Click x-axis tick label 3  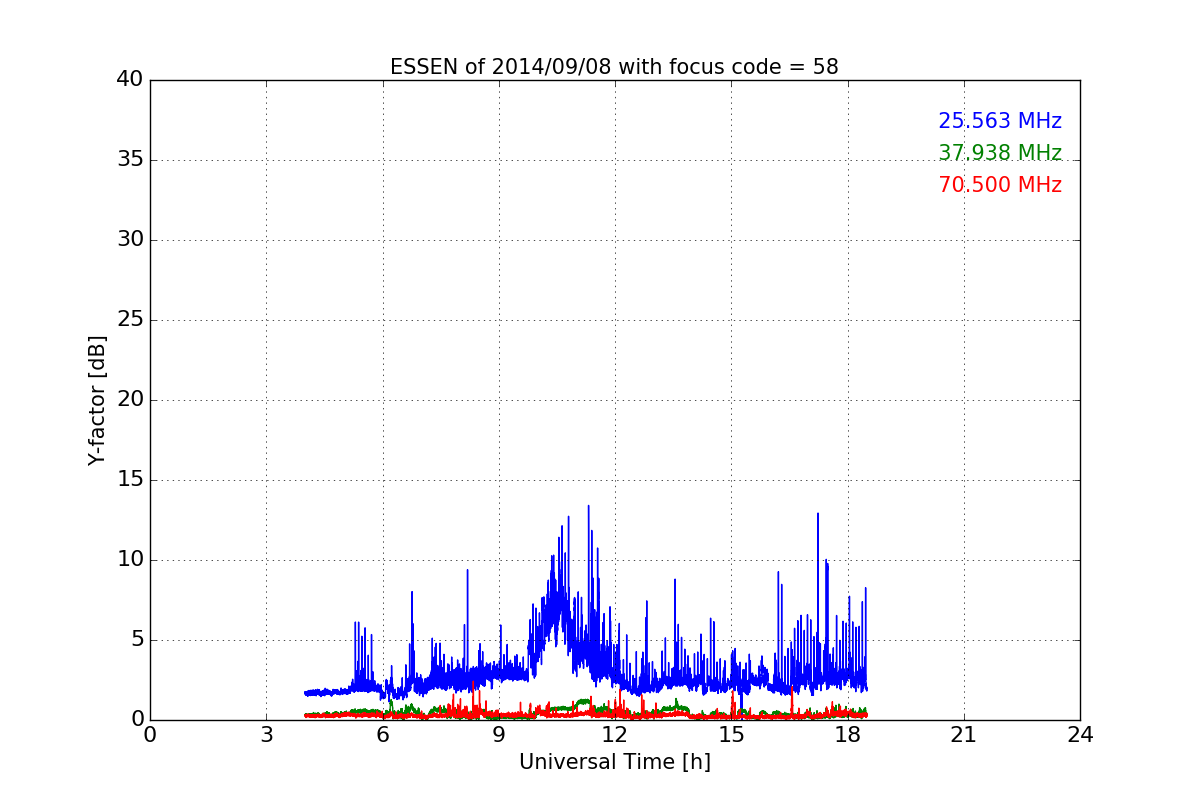pos(266,735)
